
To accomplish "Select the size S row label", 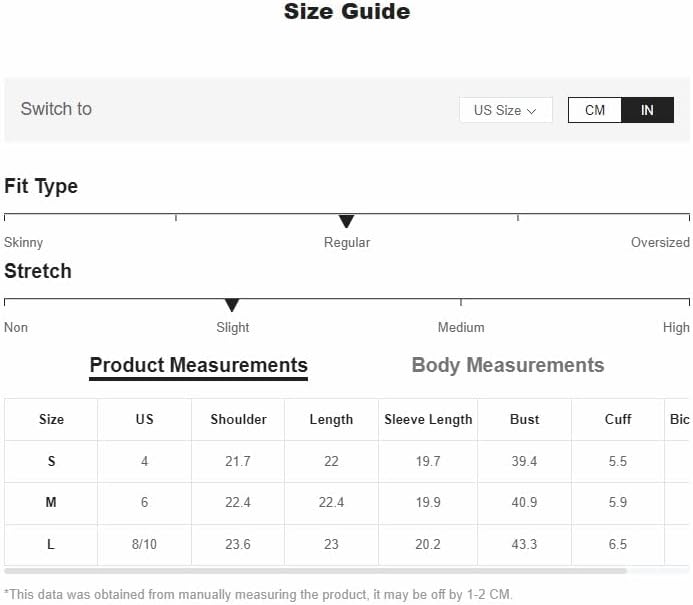I will [51, 461].
